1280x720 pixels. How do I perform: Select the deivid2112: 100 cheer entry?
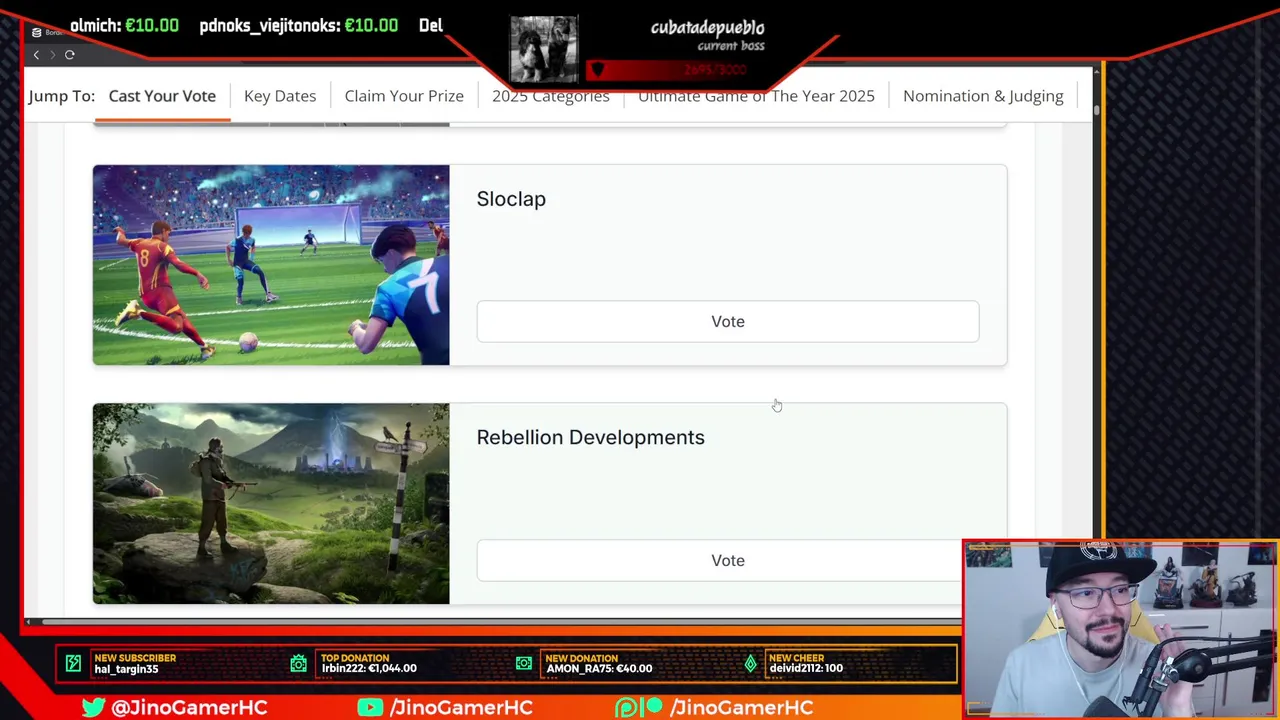(806, 669)
